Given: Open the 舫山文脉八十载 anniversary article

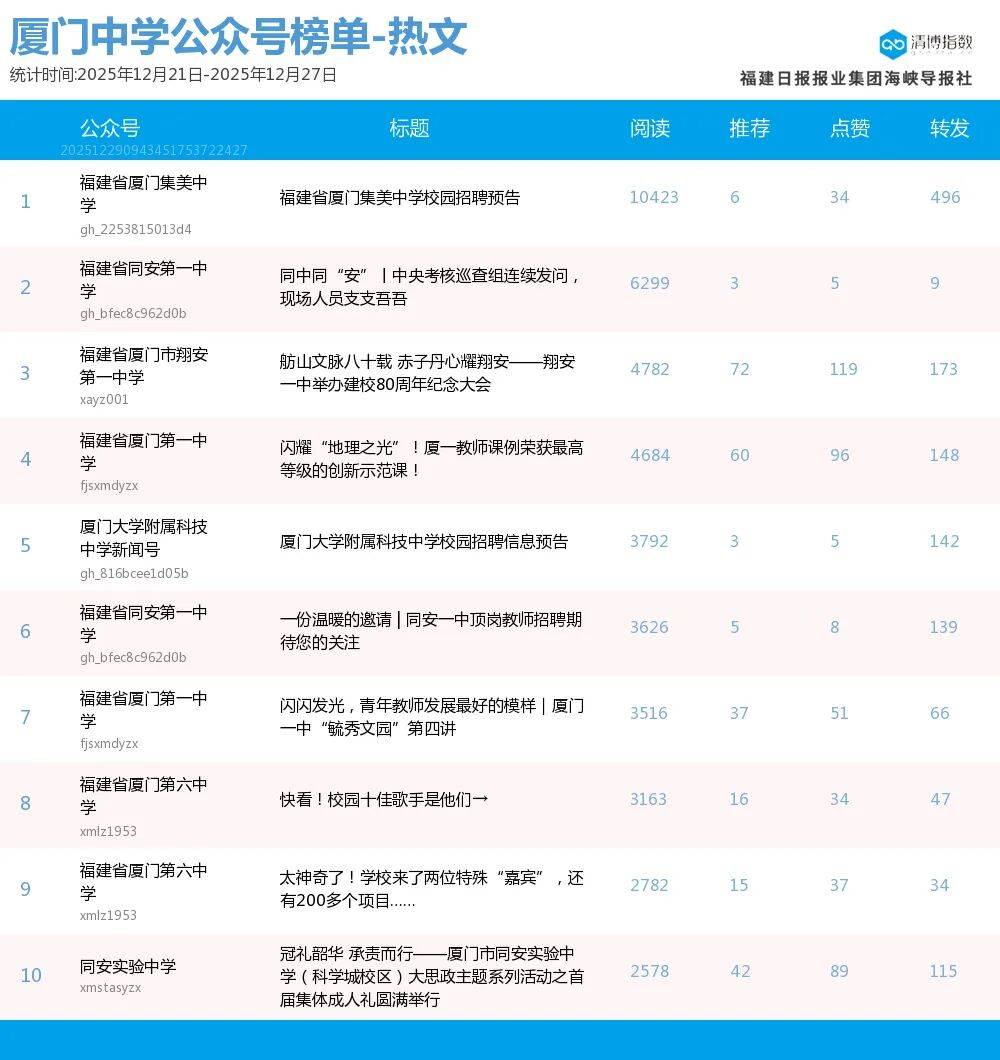Looking at the screenshot, I should click(427, 373).
